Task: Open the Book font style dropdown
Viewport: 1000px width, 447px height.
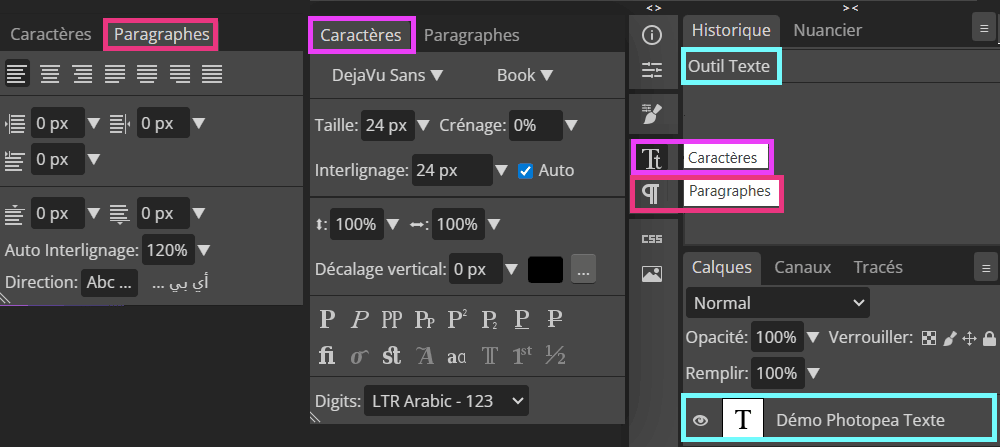Action: coord(525,75)
